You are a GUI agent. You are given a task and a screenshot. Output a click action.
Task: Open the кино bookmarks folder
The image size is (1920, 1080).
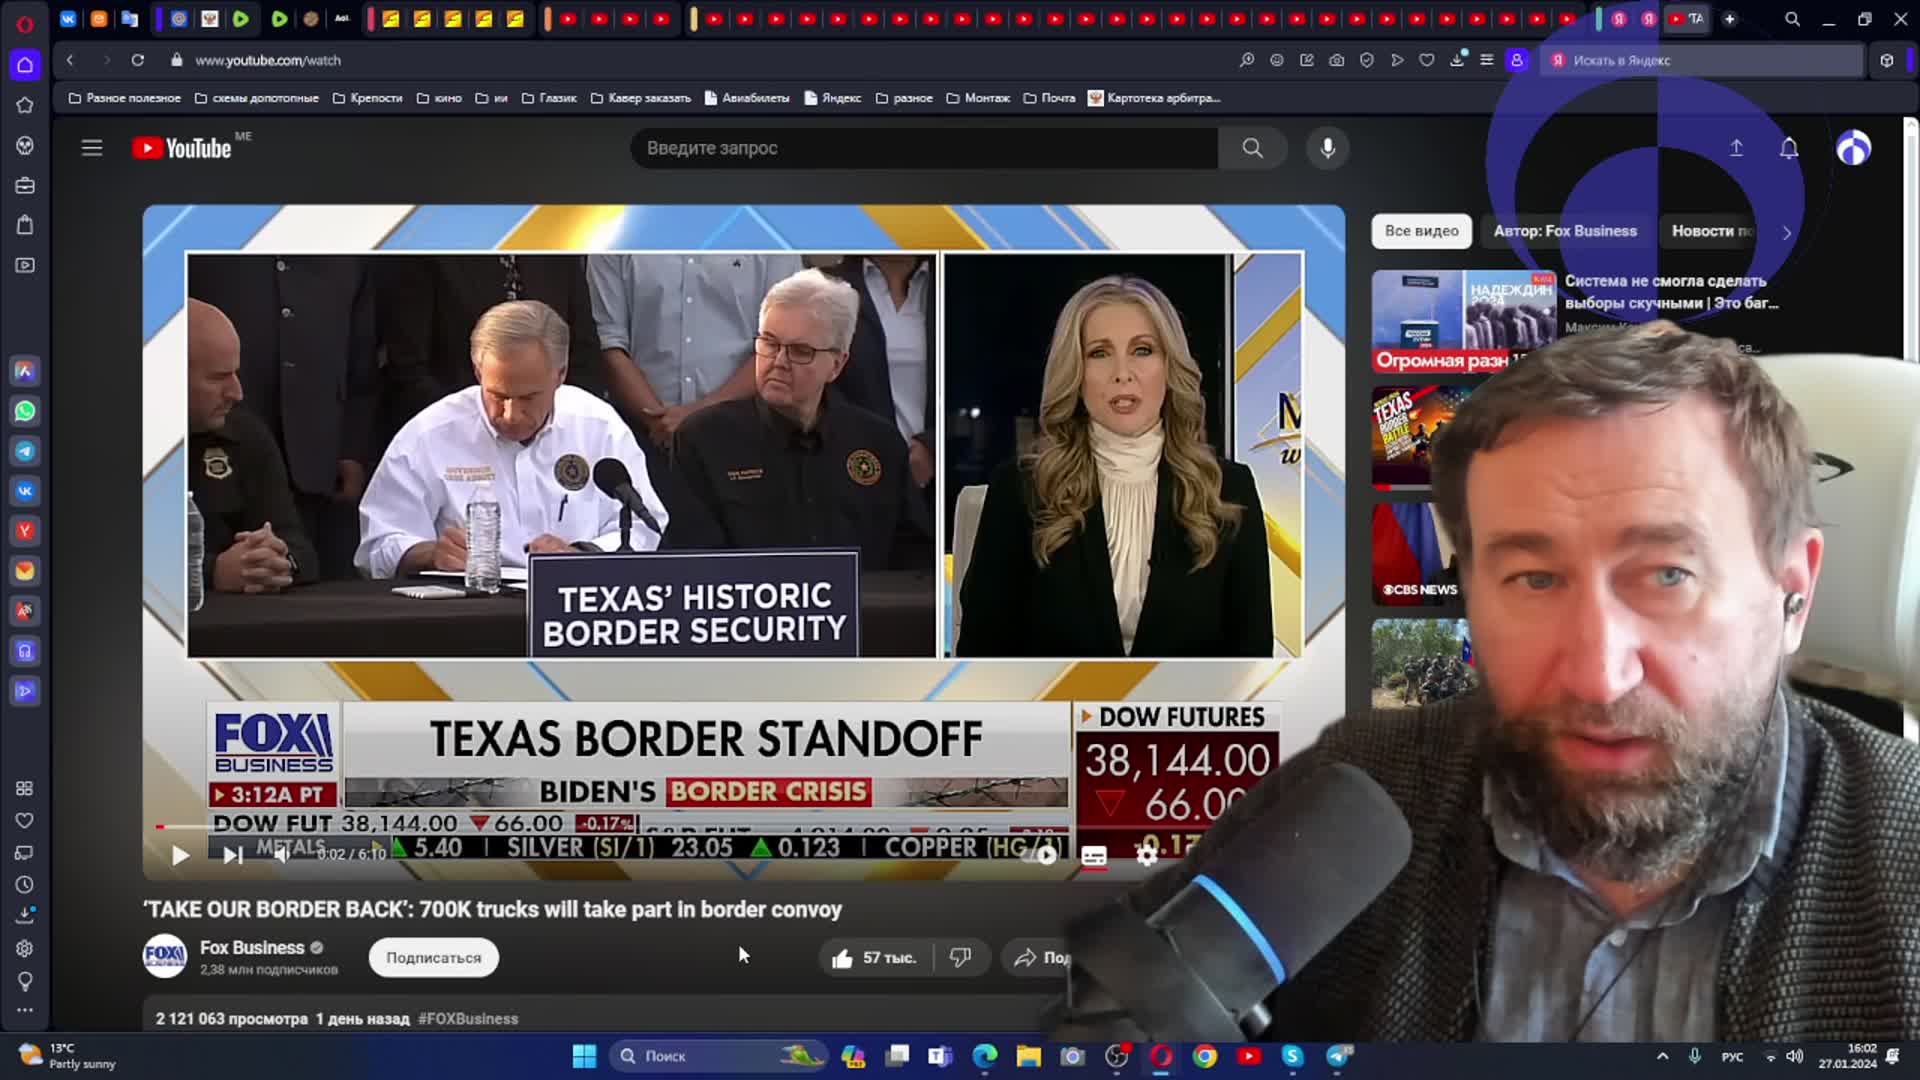click(x=439, y=98)
